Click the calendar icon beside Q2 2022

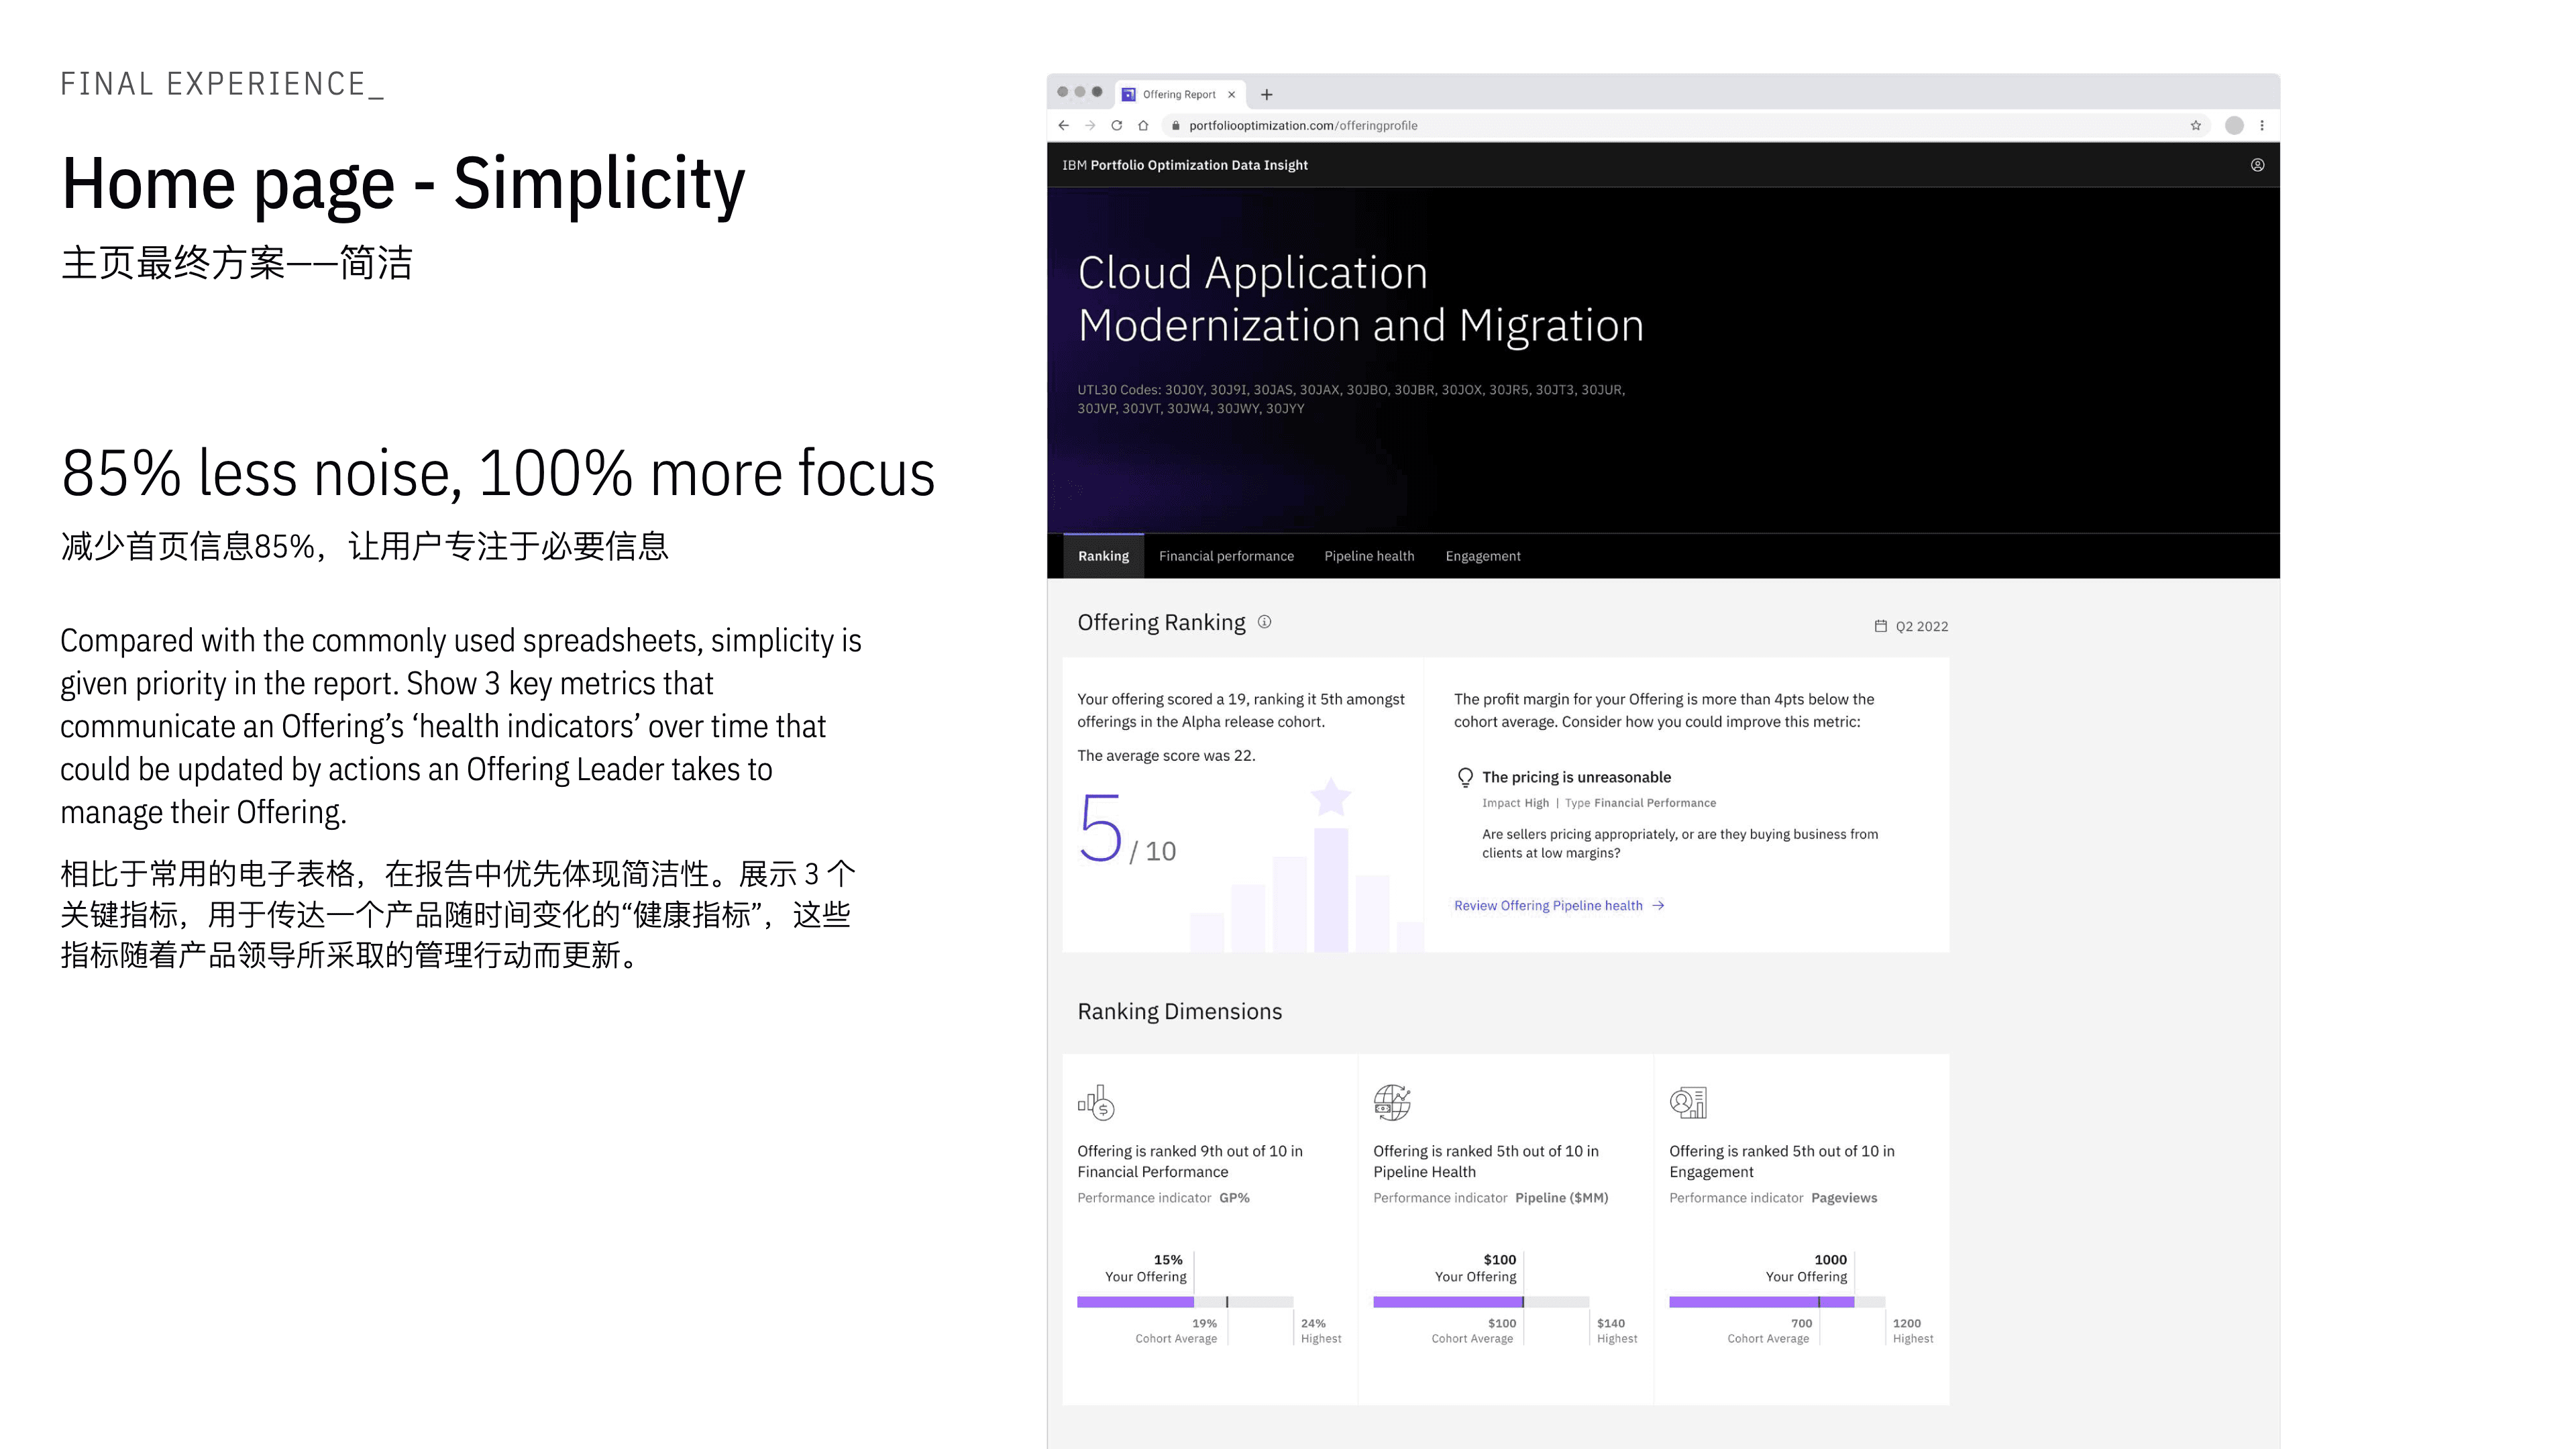pyautogui.click(x=1880, y=626)
